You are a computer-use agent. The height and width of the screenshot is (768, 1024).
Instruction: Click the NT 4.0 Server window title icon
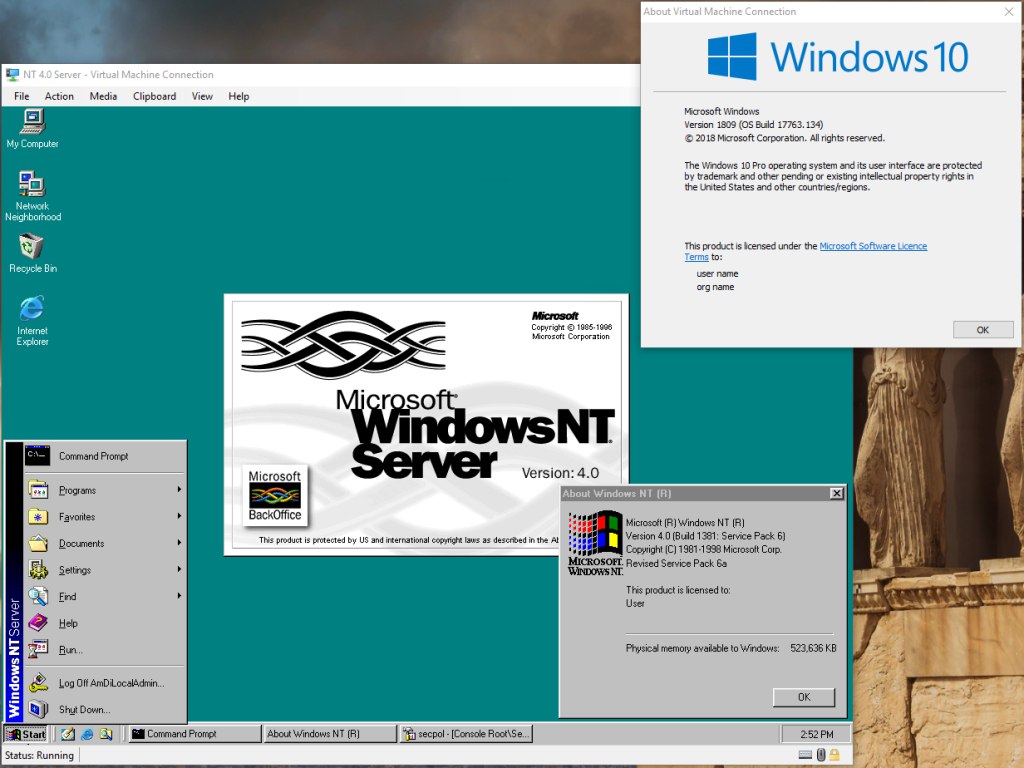[12, 74]
